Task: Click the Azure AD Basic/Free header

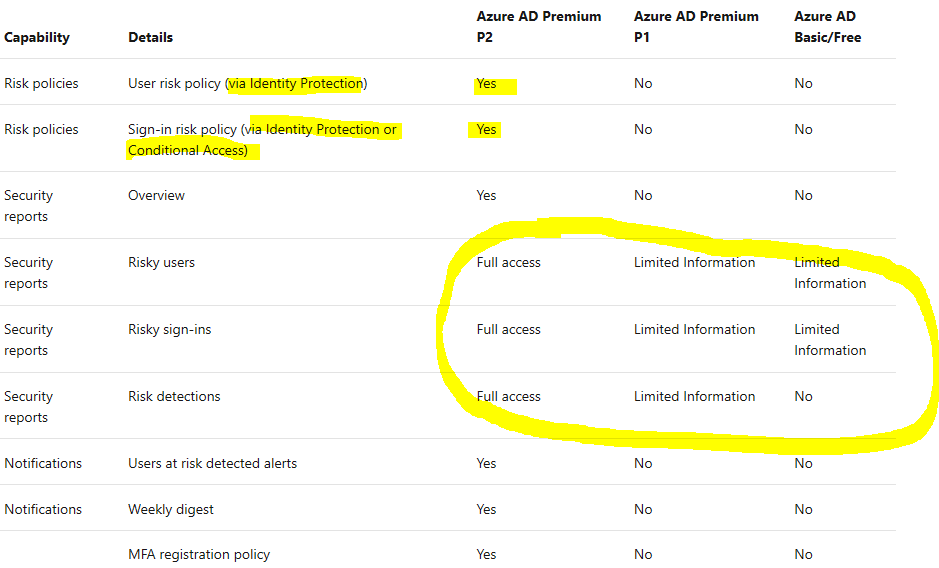Action: pos(827,27)
